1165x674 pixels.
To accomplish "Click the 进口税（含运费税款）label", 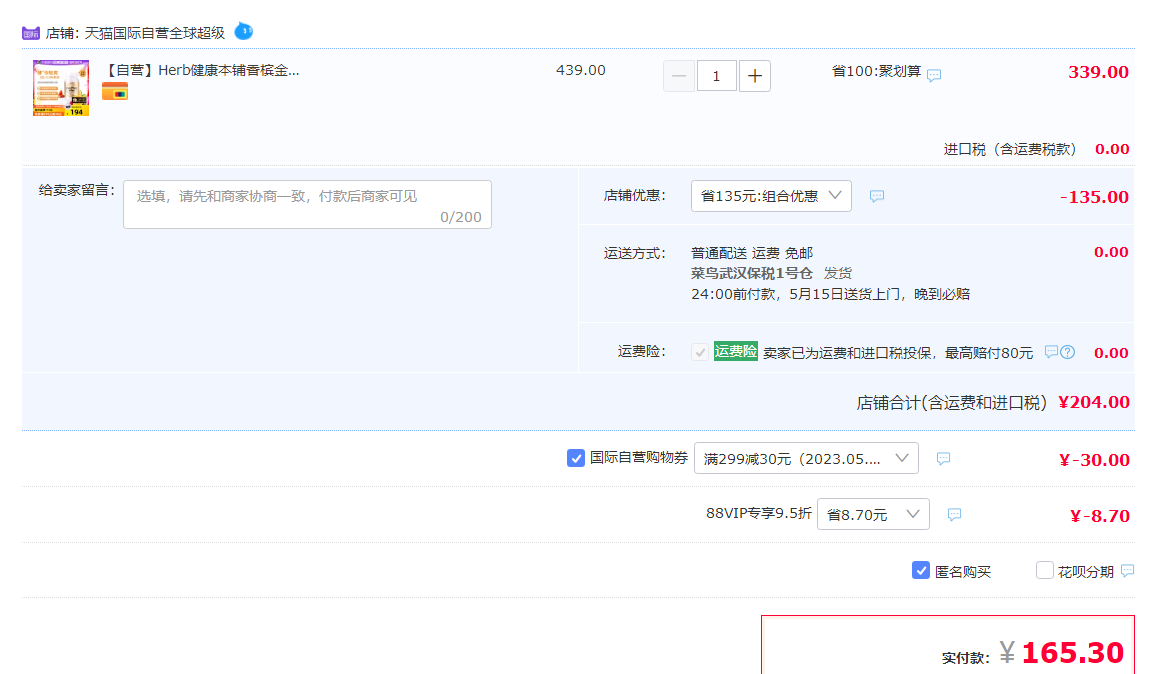I will [1010, 149].
